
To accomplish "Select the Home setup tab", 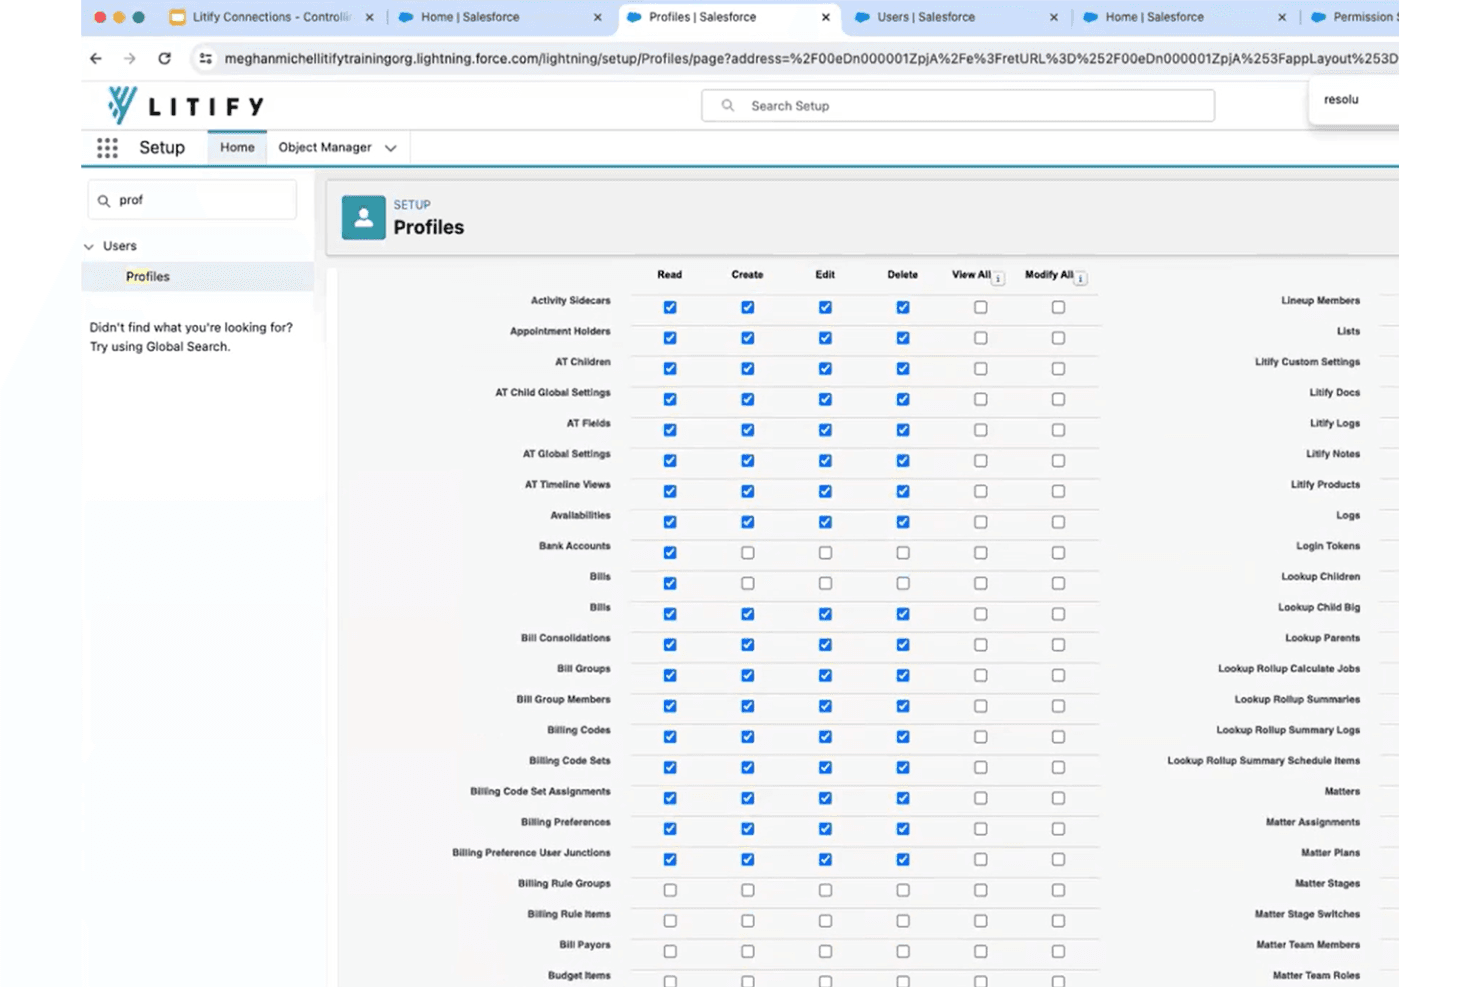I will 237,147.
